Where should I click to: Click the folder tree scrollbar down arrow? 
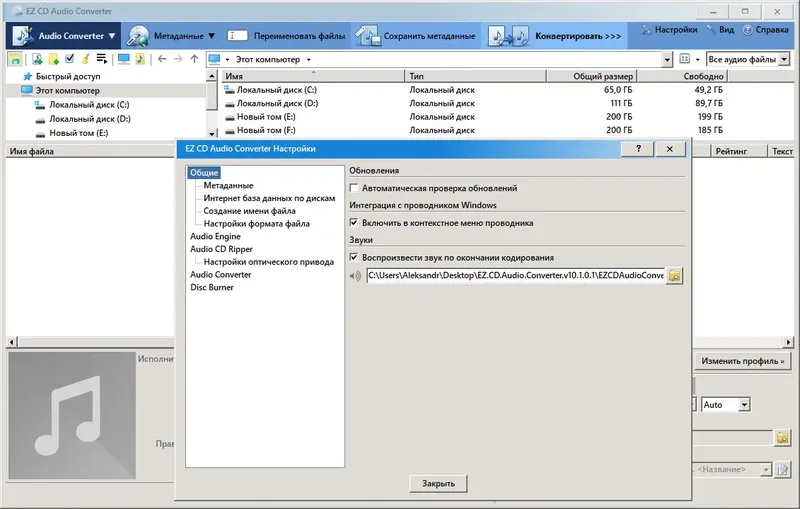[x=212, y=134]
